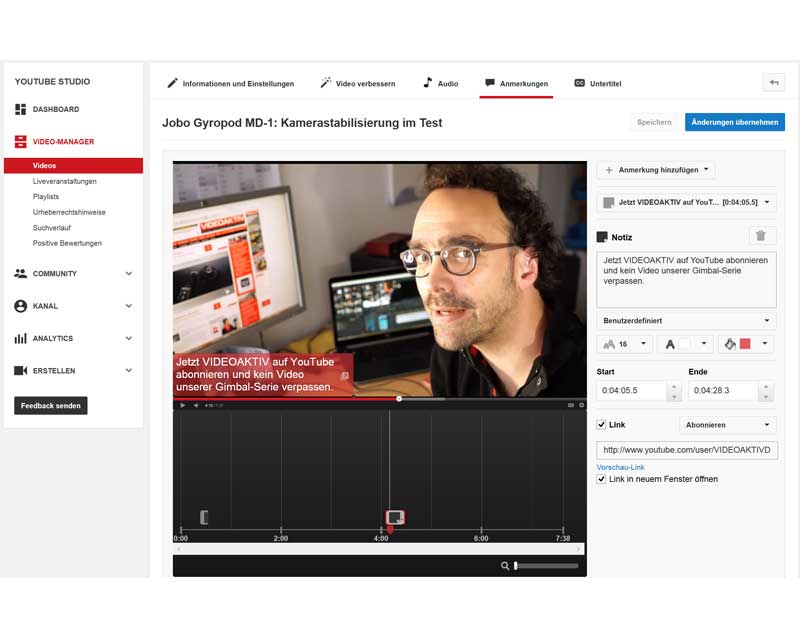Open Liveveranstaltungen in sidebar
This screenshot has width=800, height=640.
(64, 181)
